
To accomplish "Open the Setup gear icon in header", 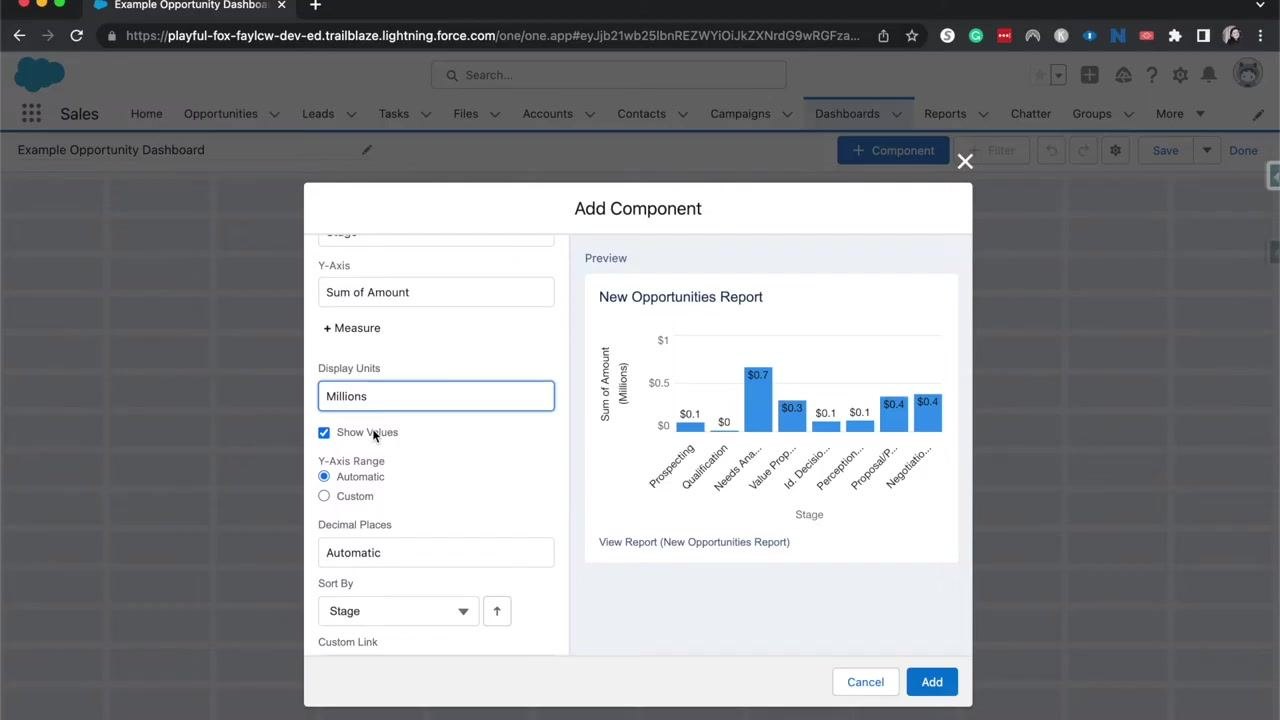I will (x=1180, y=75).
